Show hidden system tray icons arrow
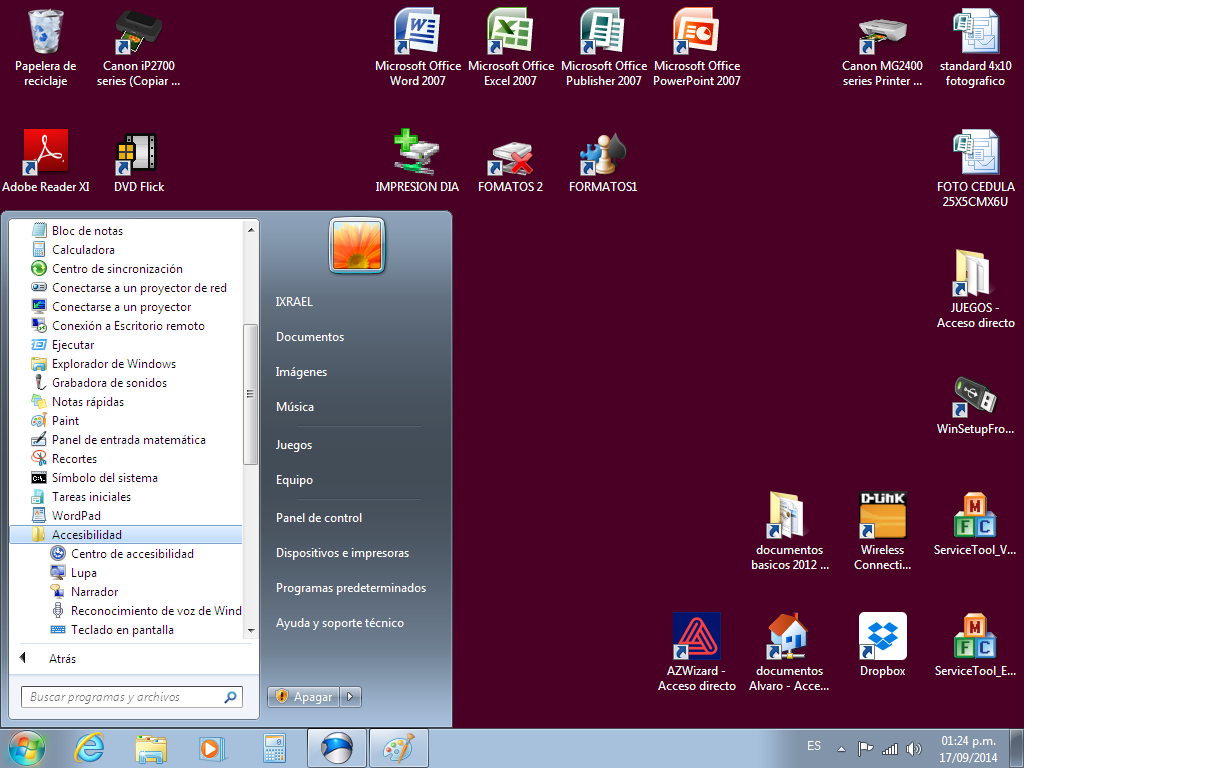Screen dimensions: 1223x768 (x=841, y=748)
